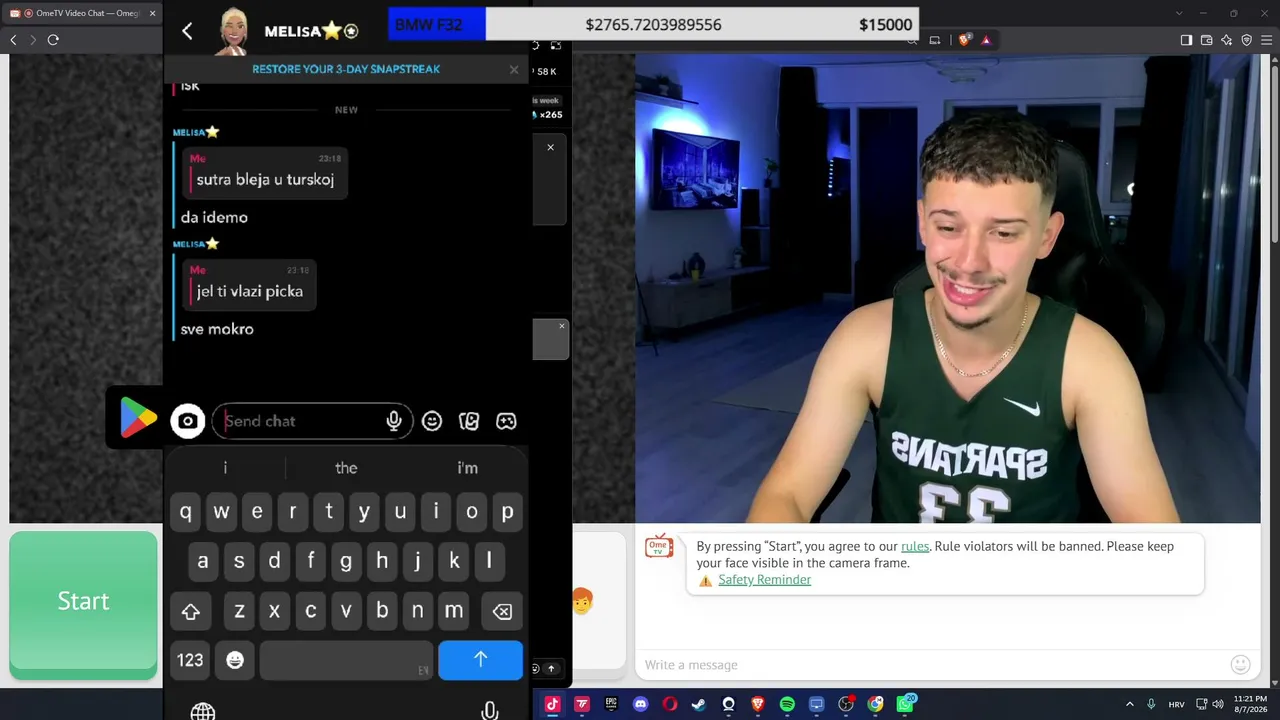
Task: Open Opera browser from the taskbar
Action: (669, 704)
